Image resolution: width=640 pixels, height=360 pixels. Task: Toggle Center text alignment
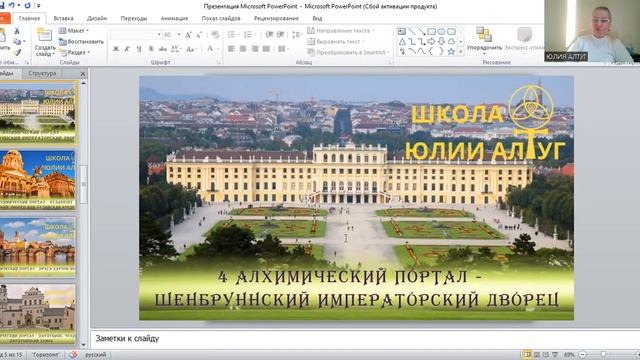coord(243,49)
